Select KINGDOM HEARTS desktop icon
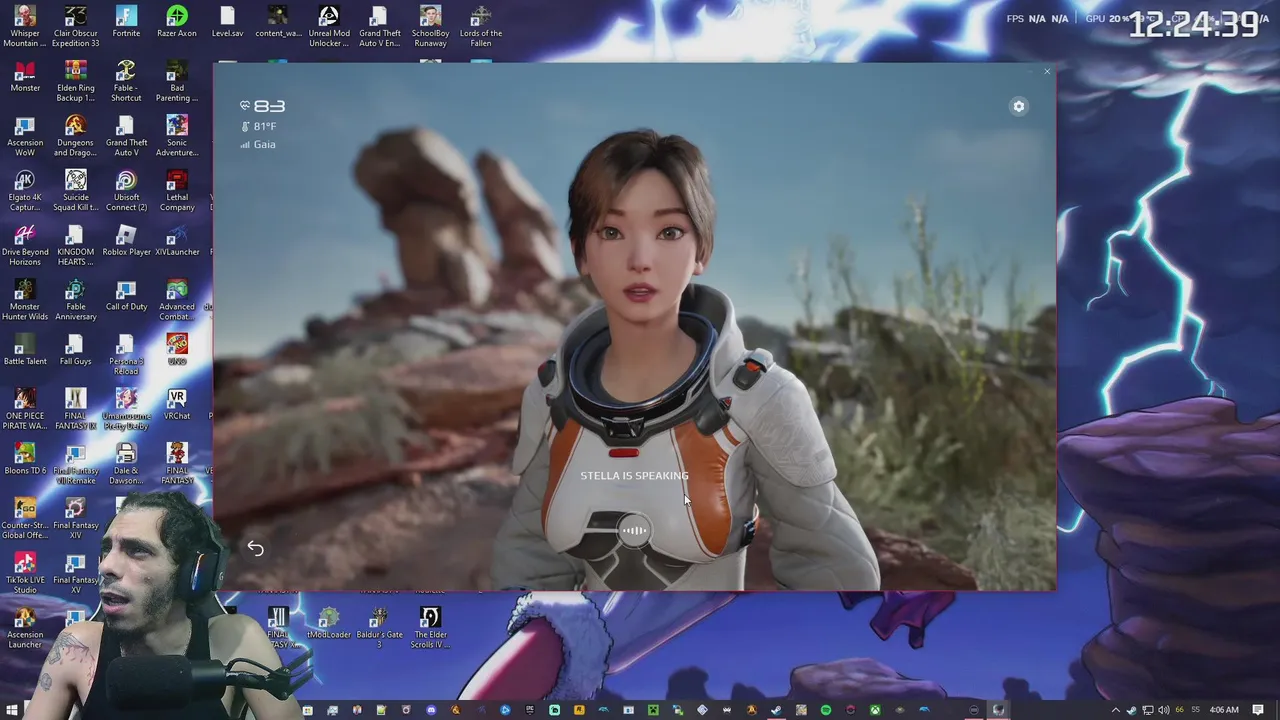The height and width of the screenshot is (720, 1280). [x=76, y=246]
